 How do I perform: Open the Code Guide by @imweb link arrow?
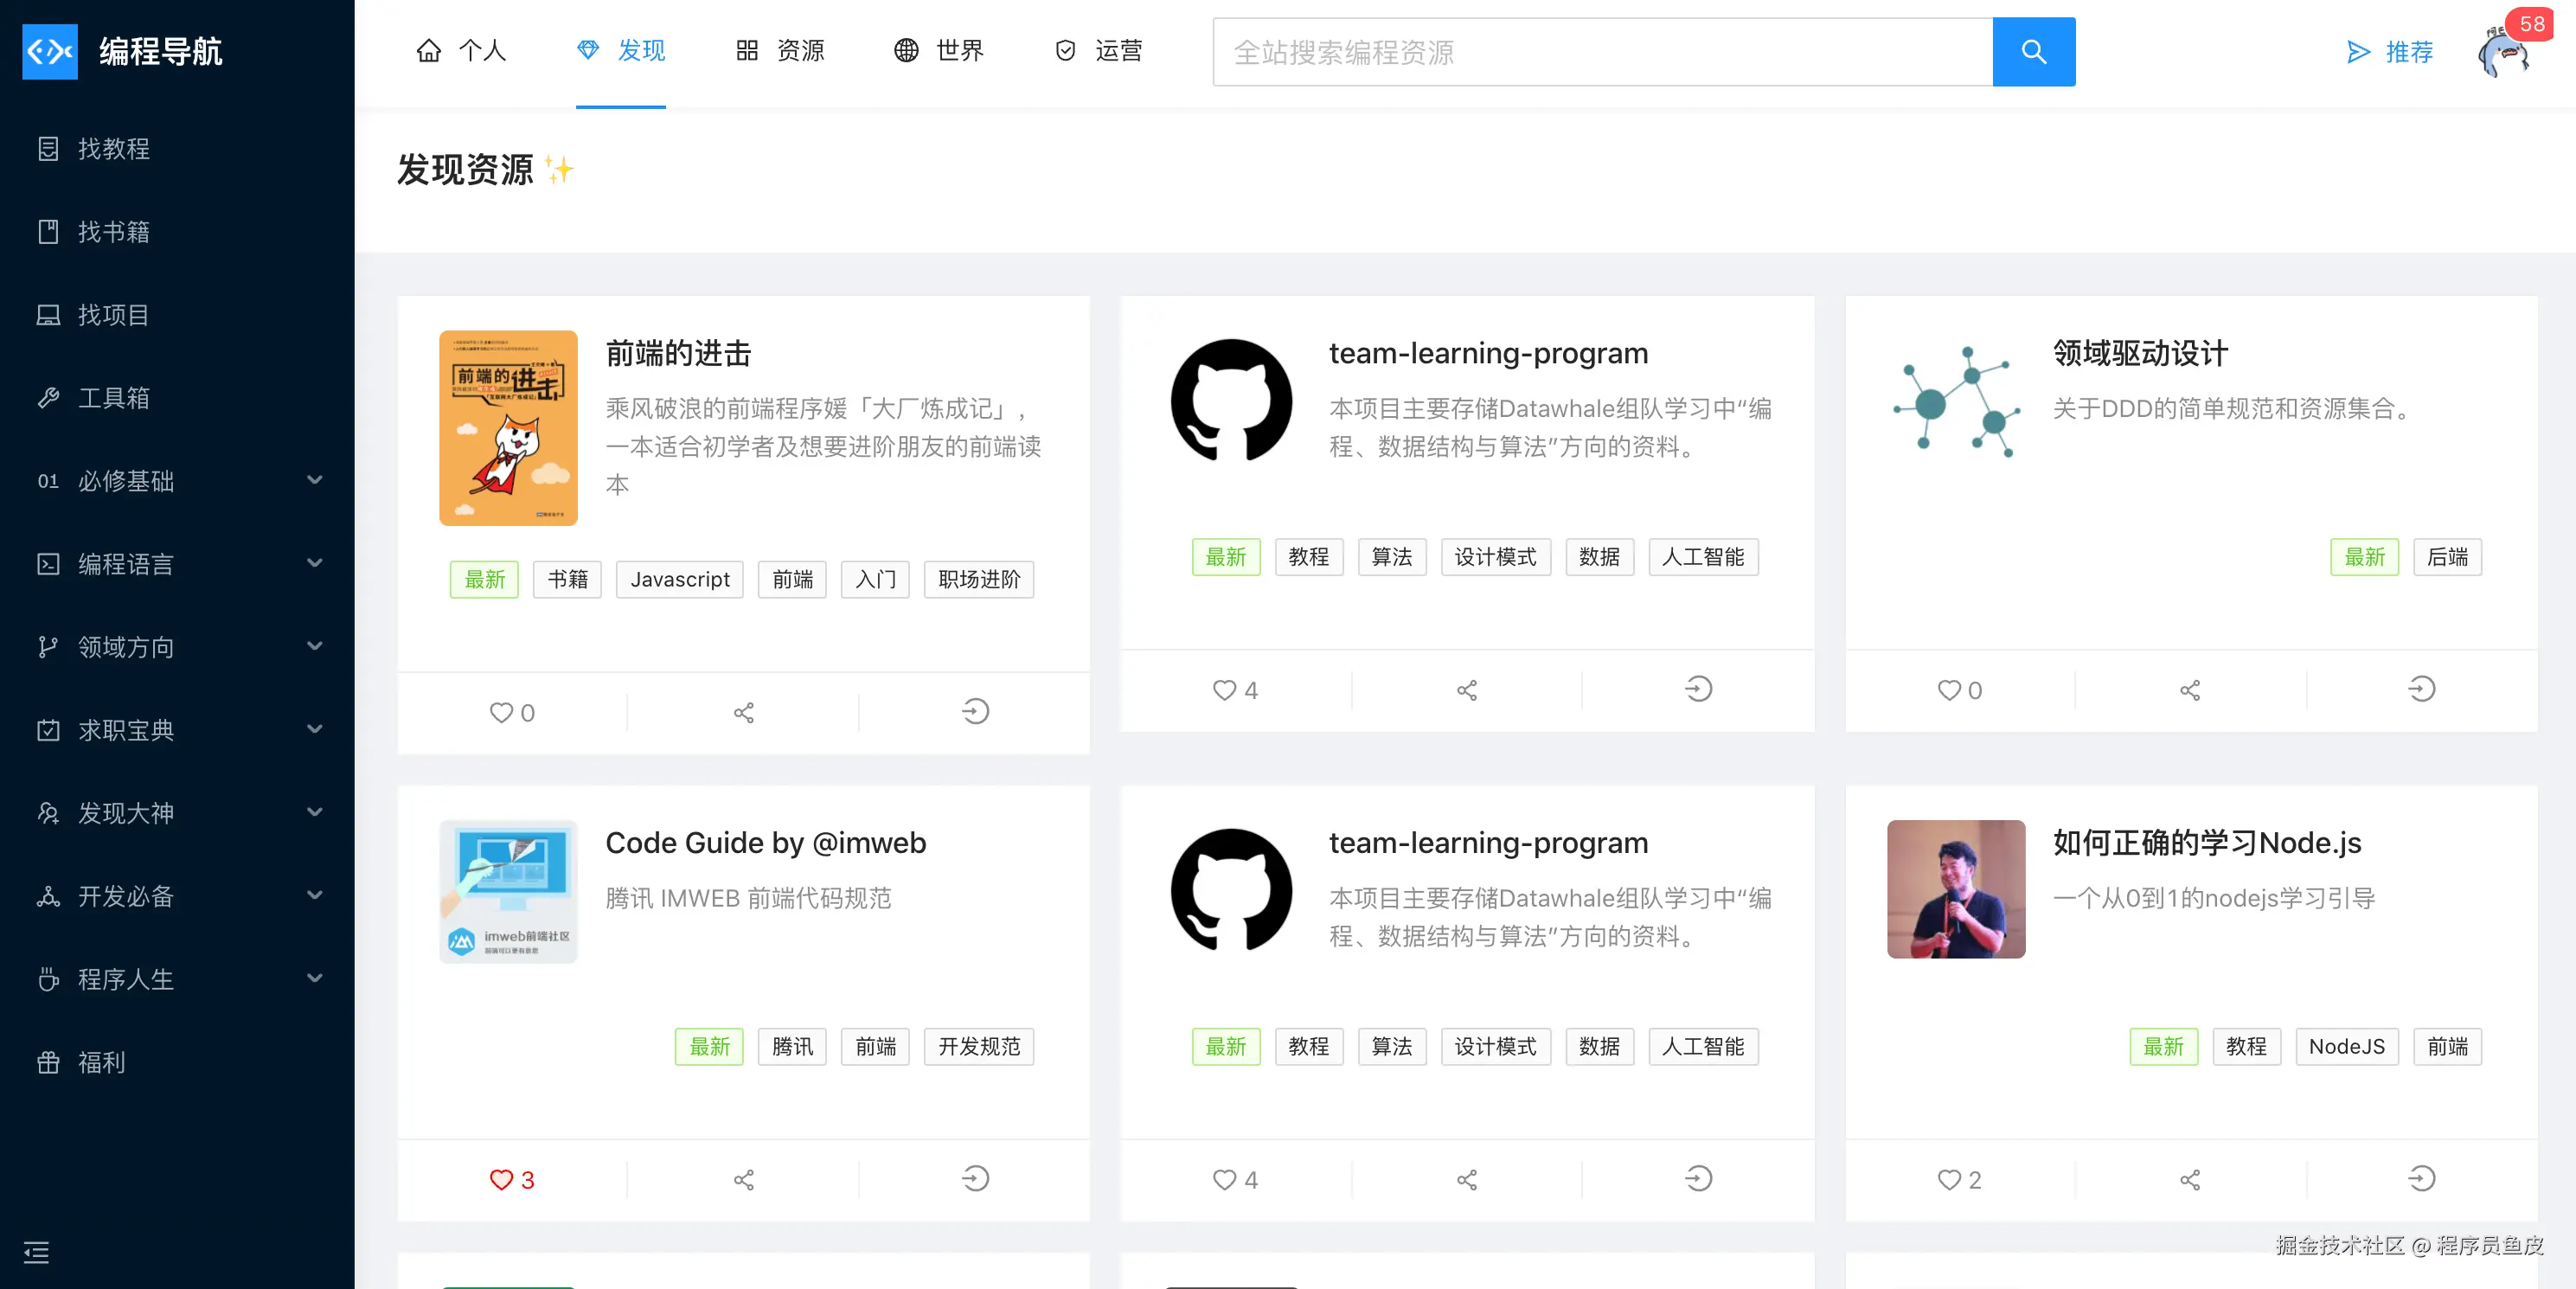pyautogui.click(x=975, y=1179)
